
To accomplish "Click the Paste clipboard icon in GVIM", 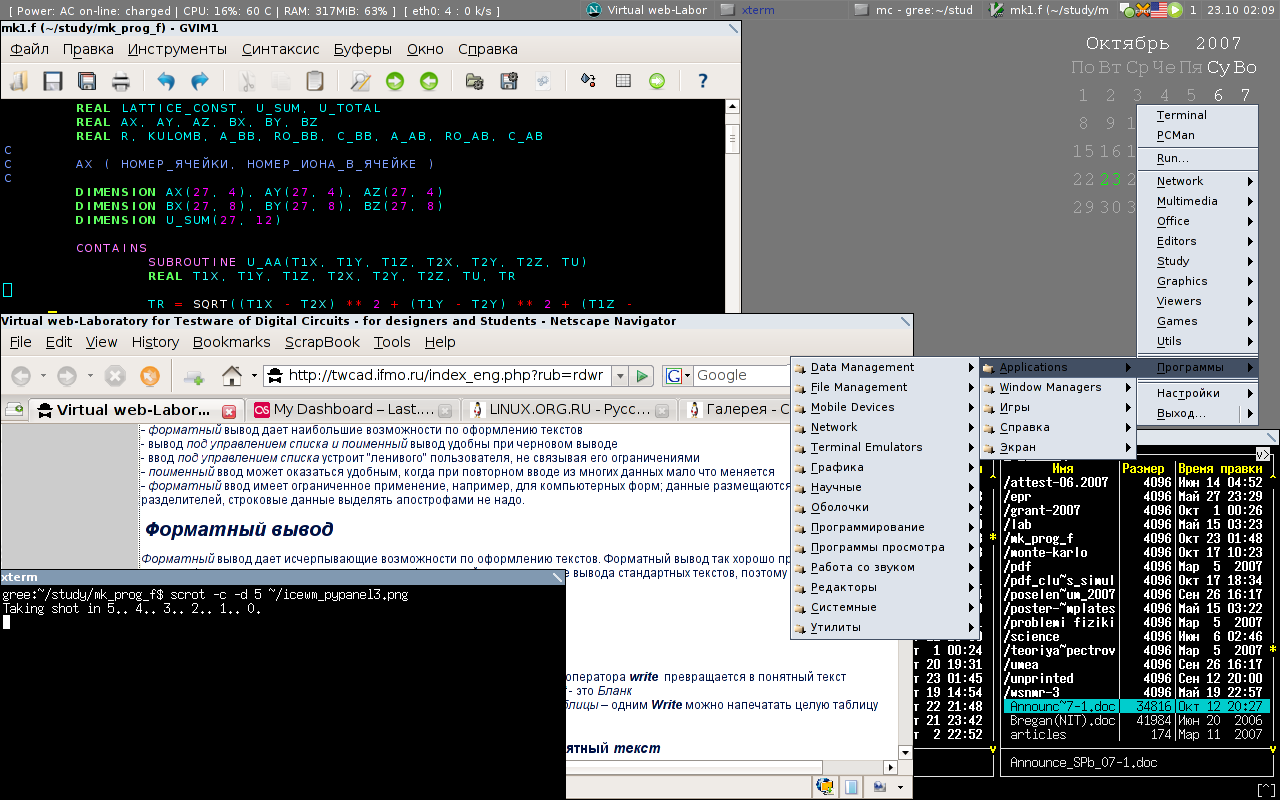I will (314, 81).
